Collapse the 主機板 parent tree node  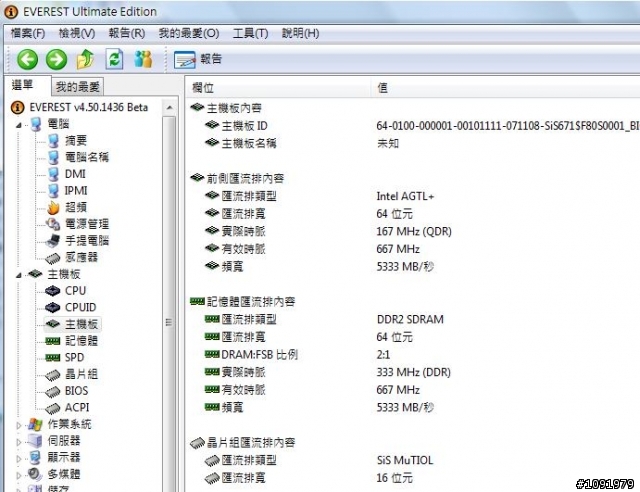(18, 276)
